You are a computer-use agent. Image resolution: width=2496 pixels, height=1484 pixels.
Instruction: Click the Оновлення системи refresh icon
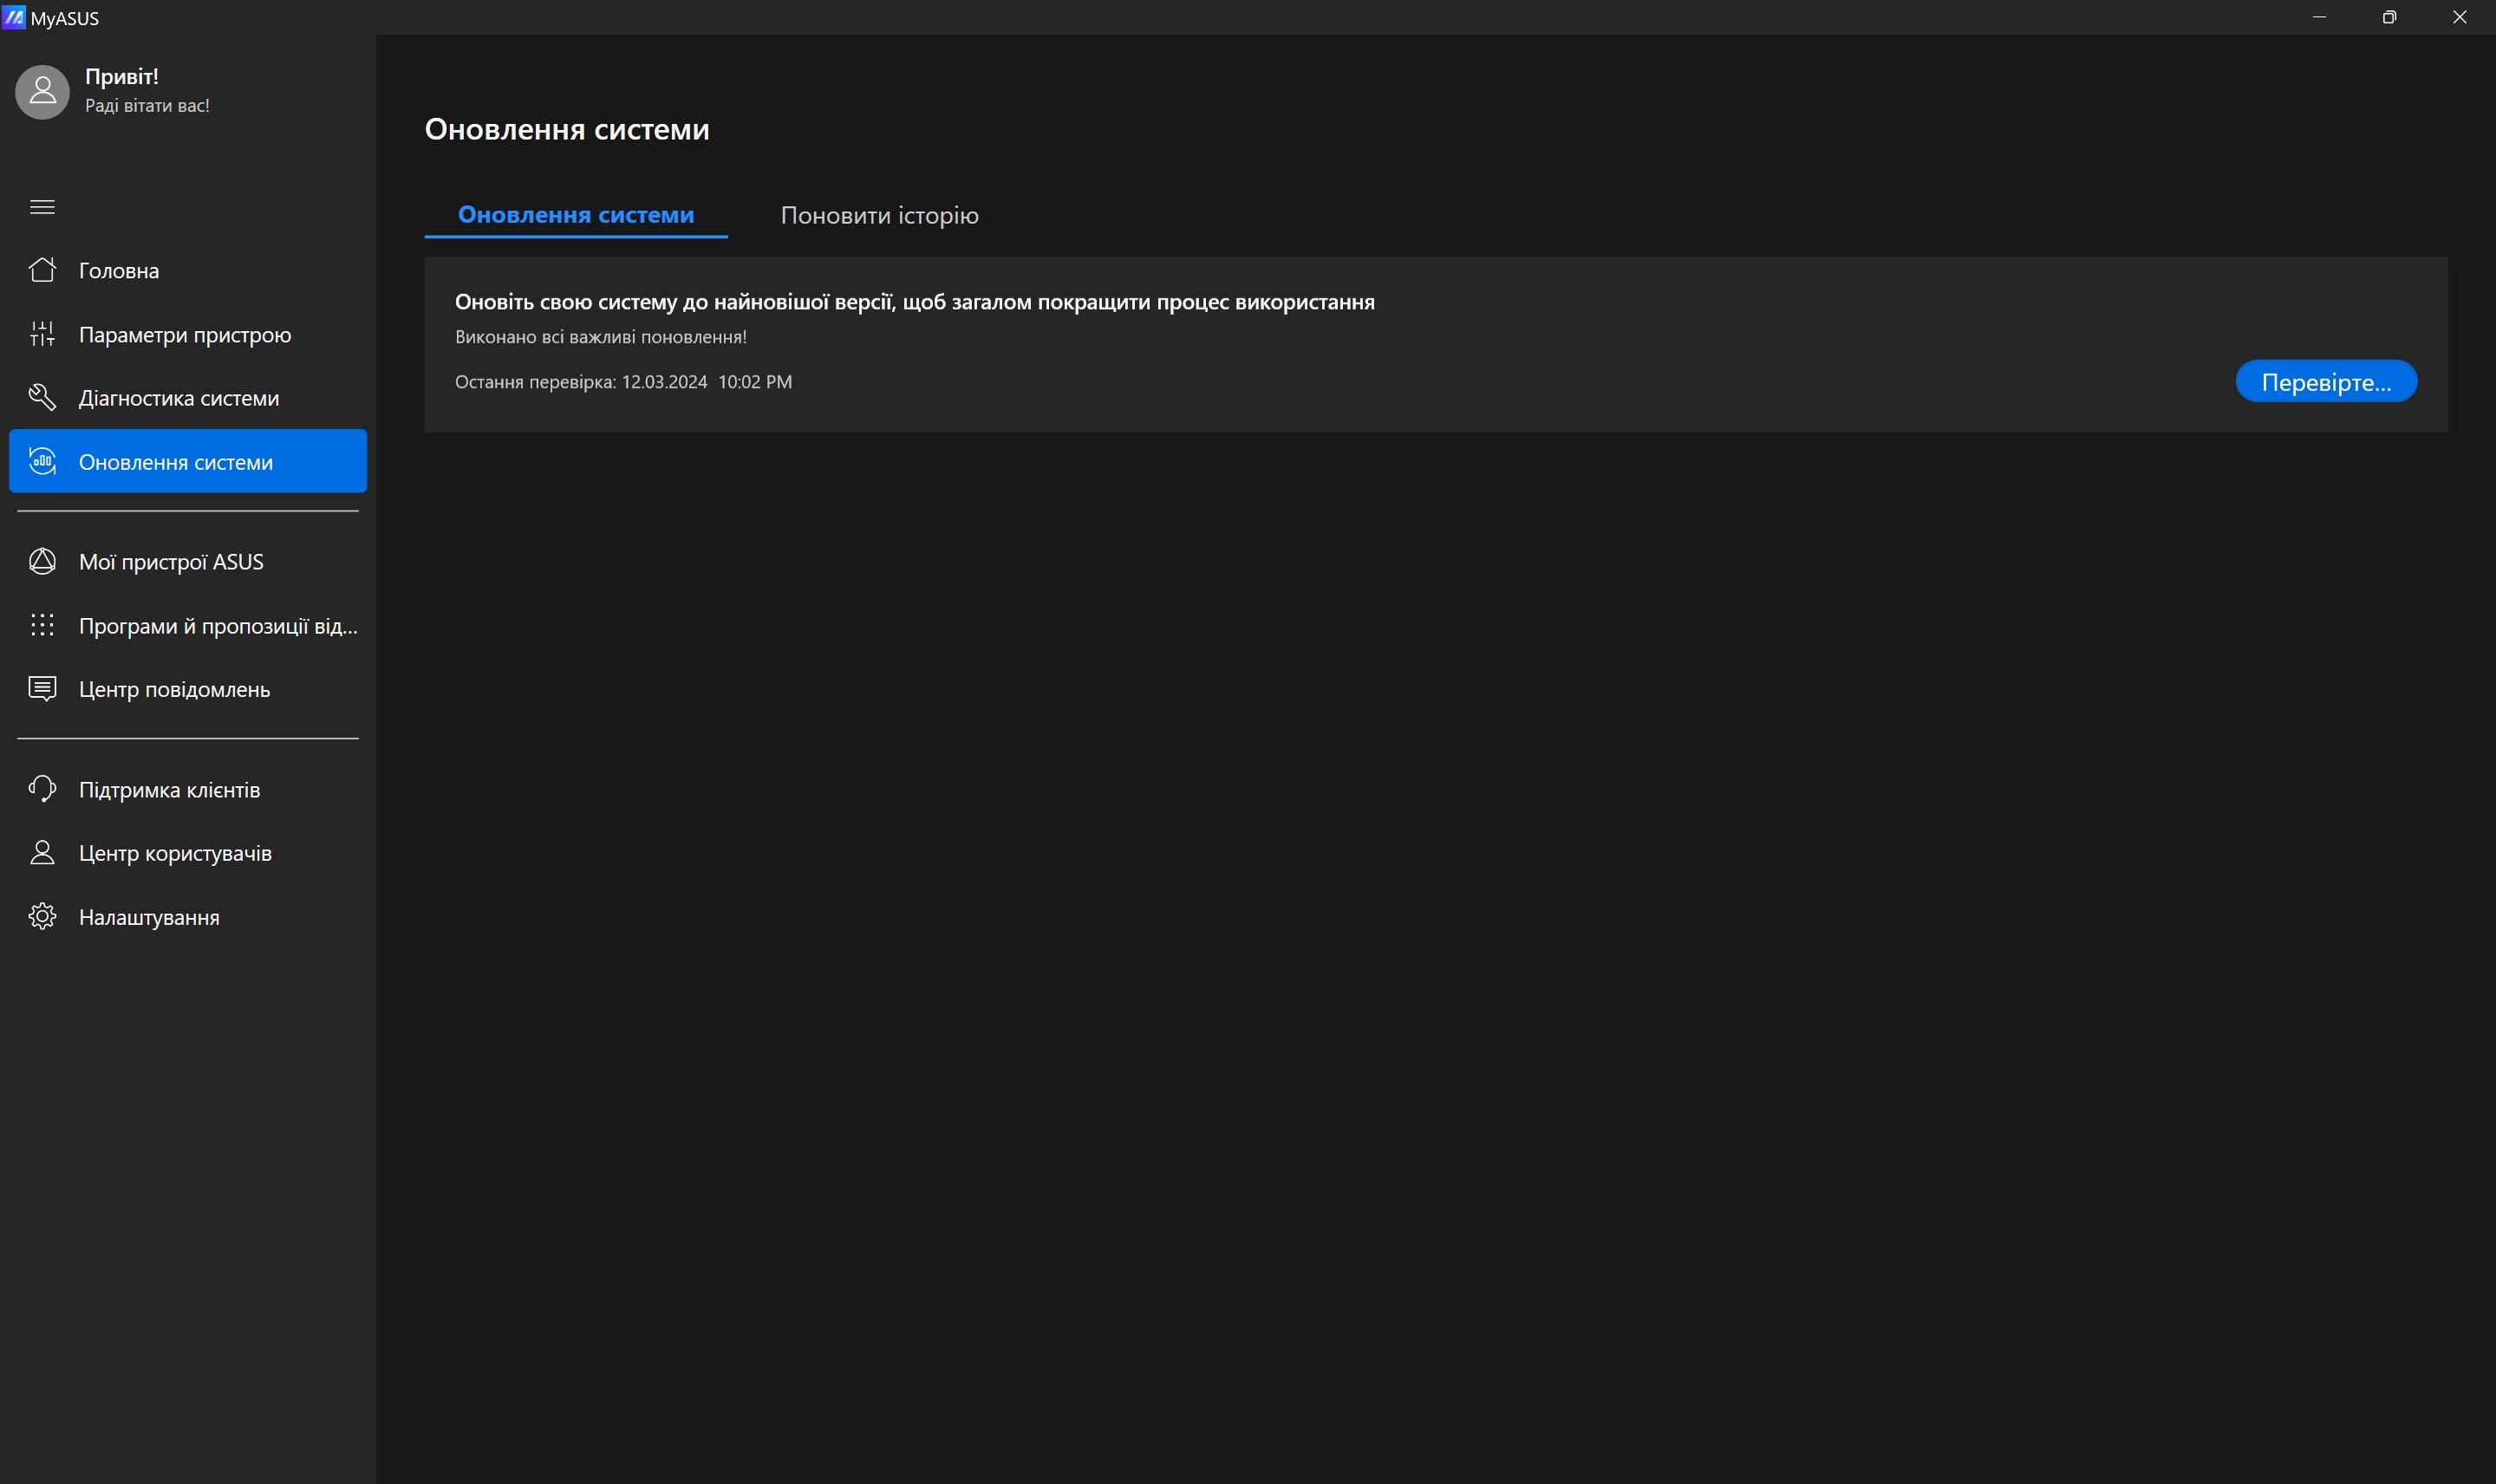tap(42, 461)
